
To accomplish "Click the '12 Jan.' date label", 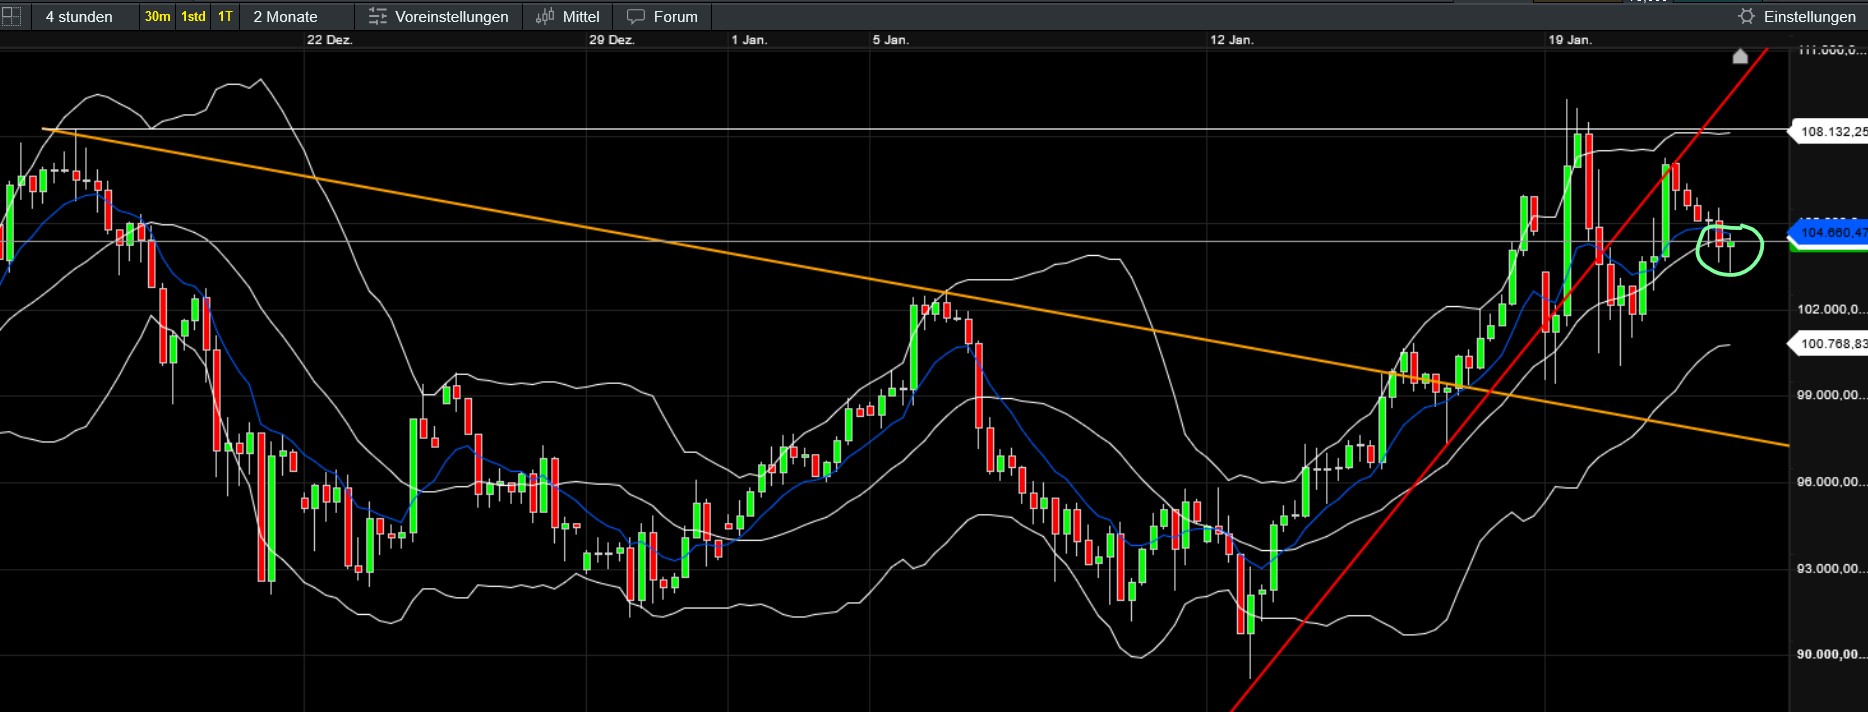I will (1231, 40).
